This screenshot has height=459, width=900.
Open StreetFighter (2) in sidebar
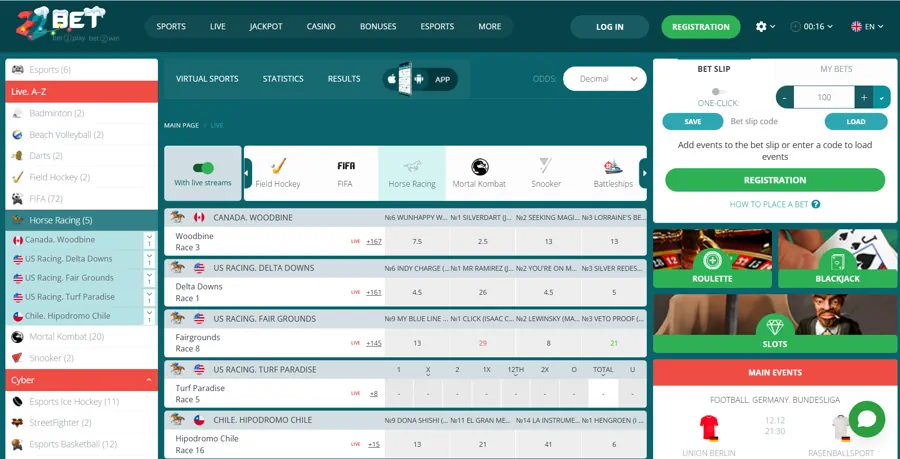(x=82, y=423)
